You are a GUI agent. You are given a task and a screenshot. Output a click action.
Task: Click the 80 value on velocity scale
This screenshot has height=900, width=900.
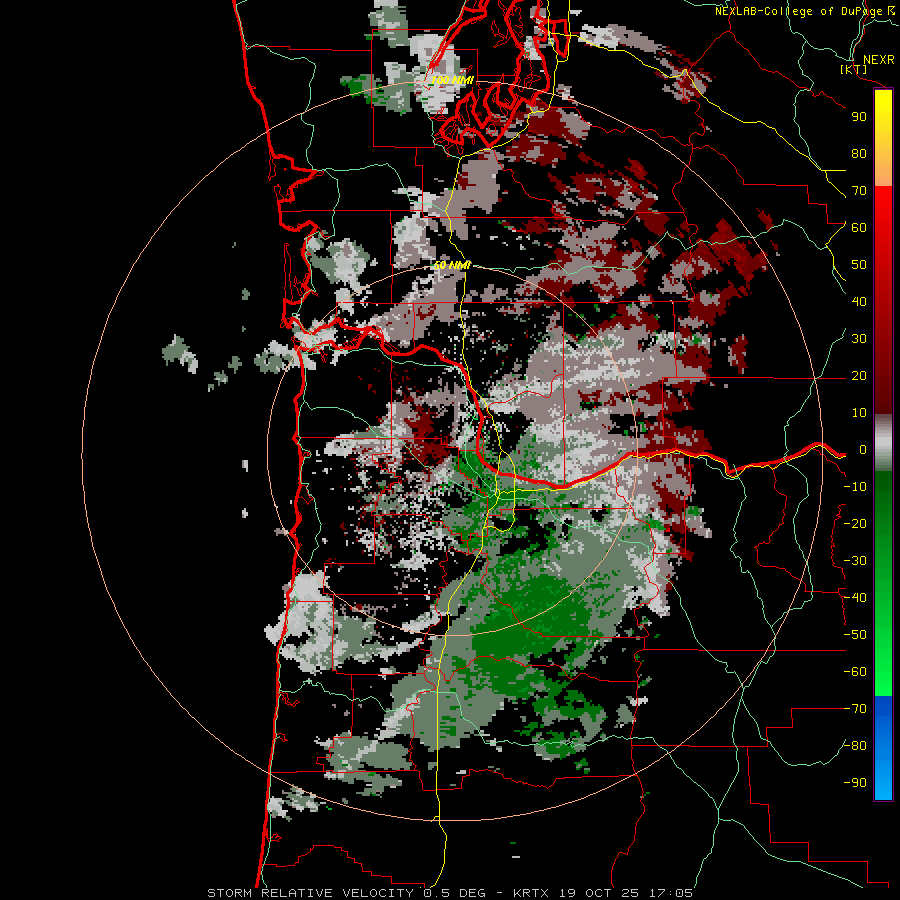[x=859, y=153]
